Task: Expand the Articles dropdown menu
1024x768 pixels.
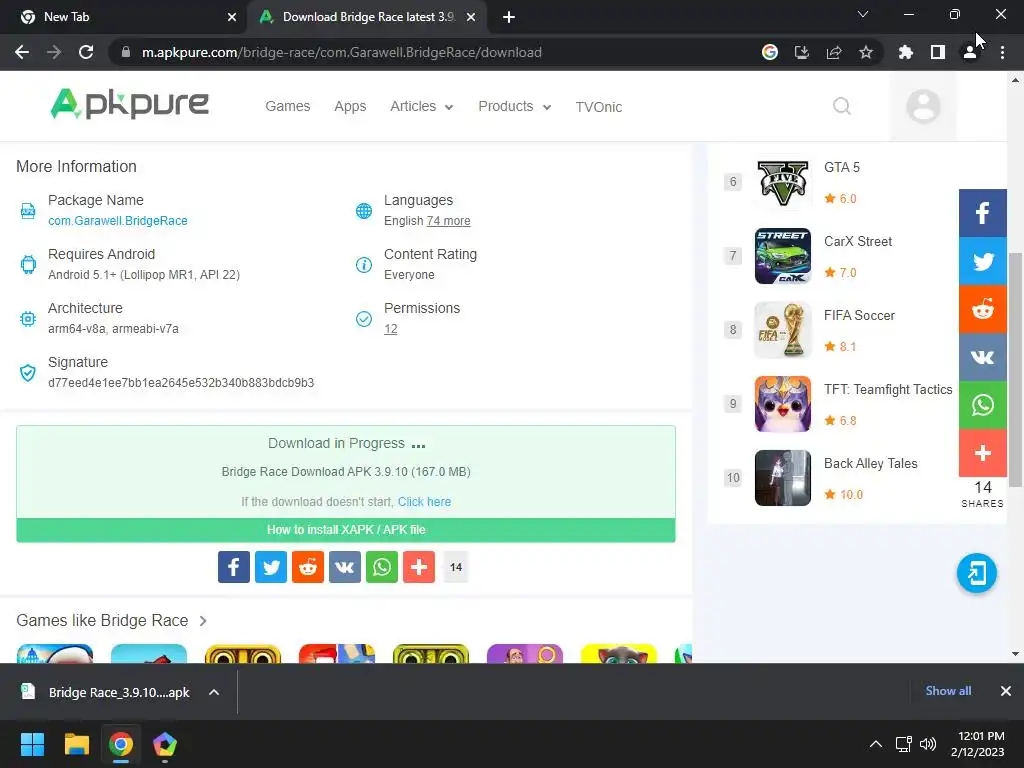Action: click(422, 106)
